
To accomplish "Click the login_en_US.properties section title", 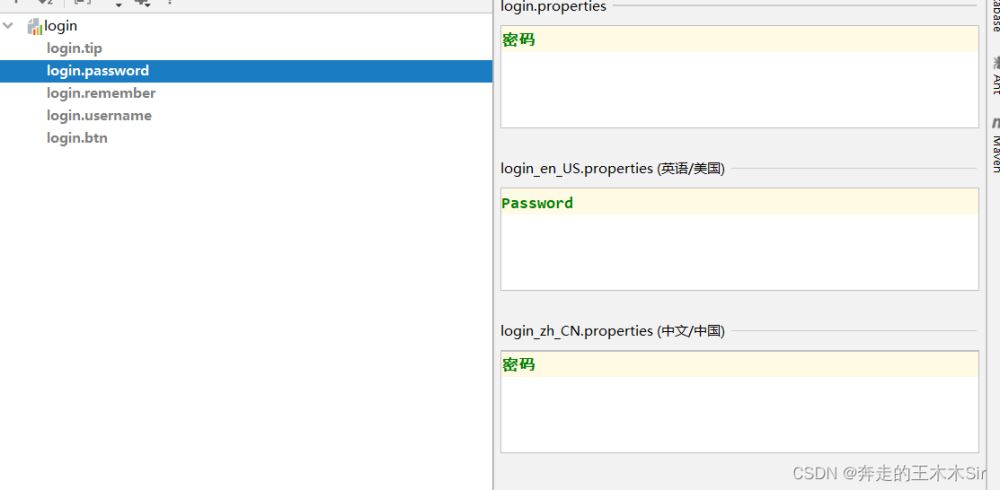I will pos(612,169).
